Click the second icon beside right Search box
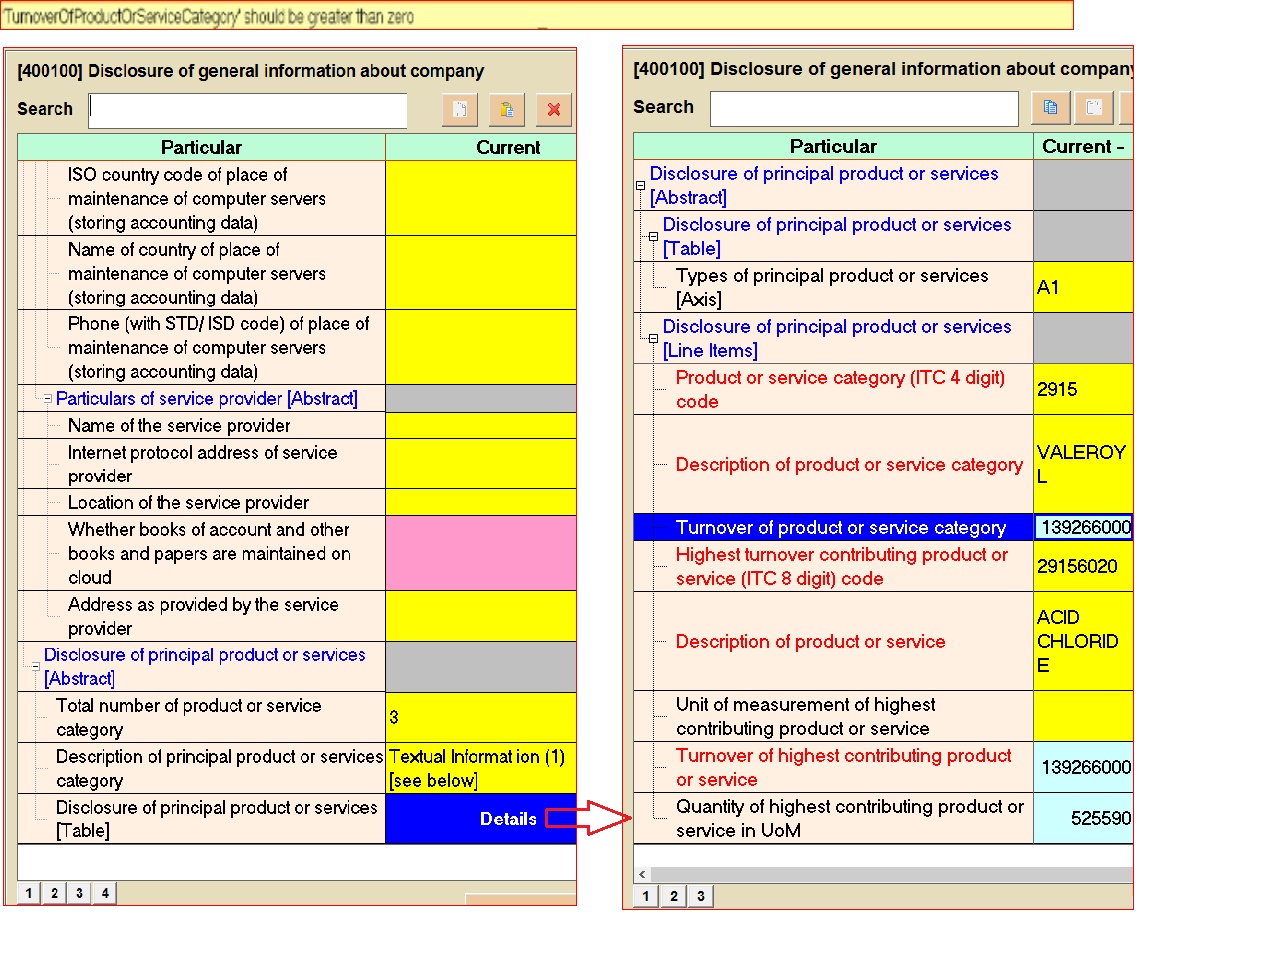 point(1094,108)
